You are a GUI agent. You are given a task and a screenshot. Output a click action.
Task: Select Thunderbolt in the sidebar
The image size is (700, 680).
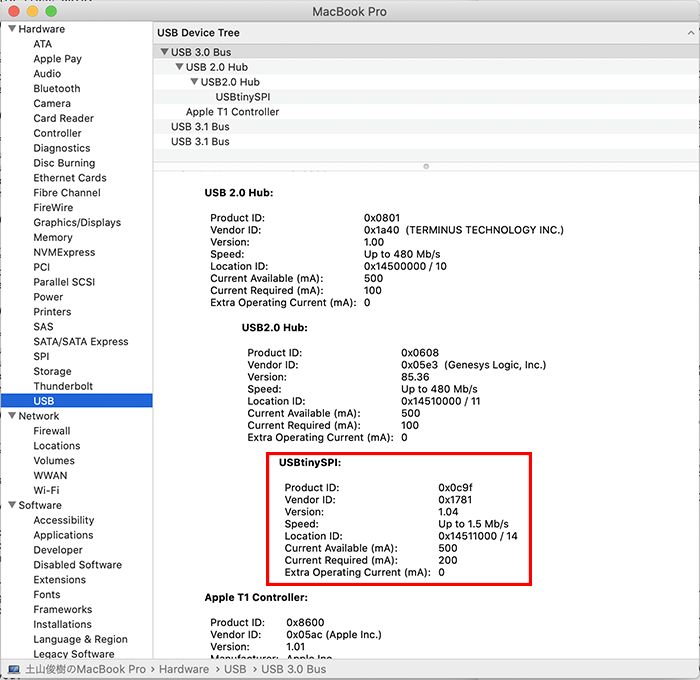pos(63,386)
